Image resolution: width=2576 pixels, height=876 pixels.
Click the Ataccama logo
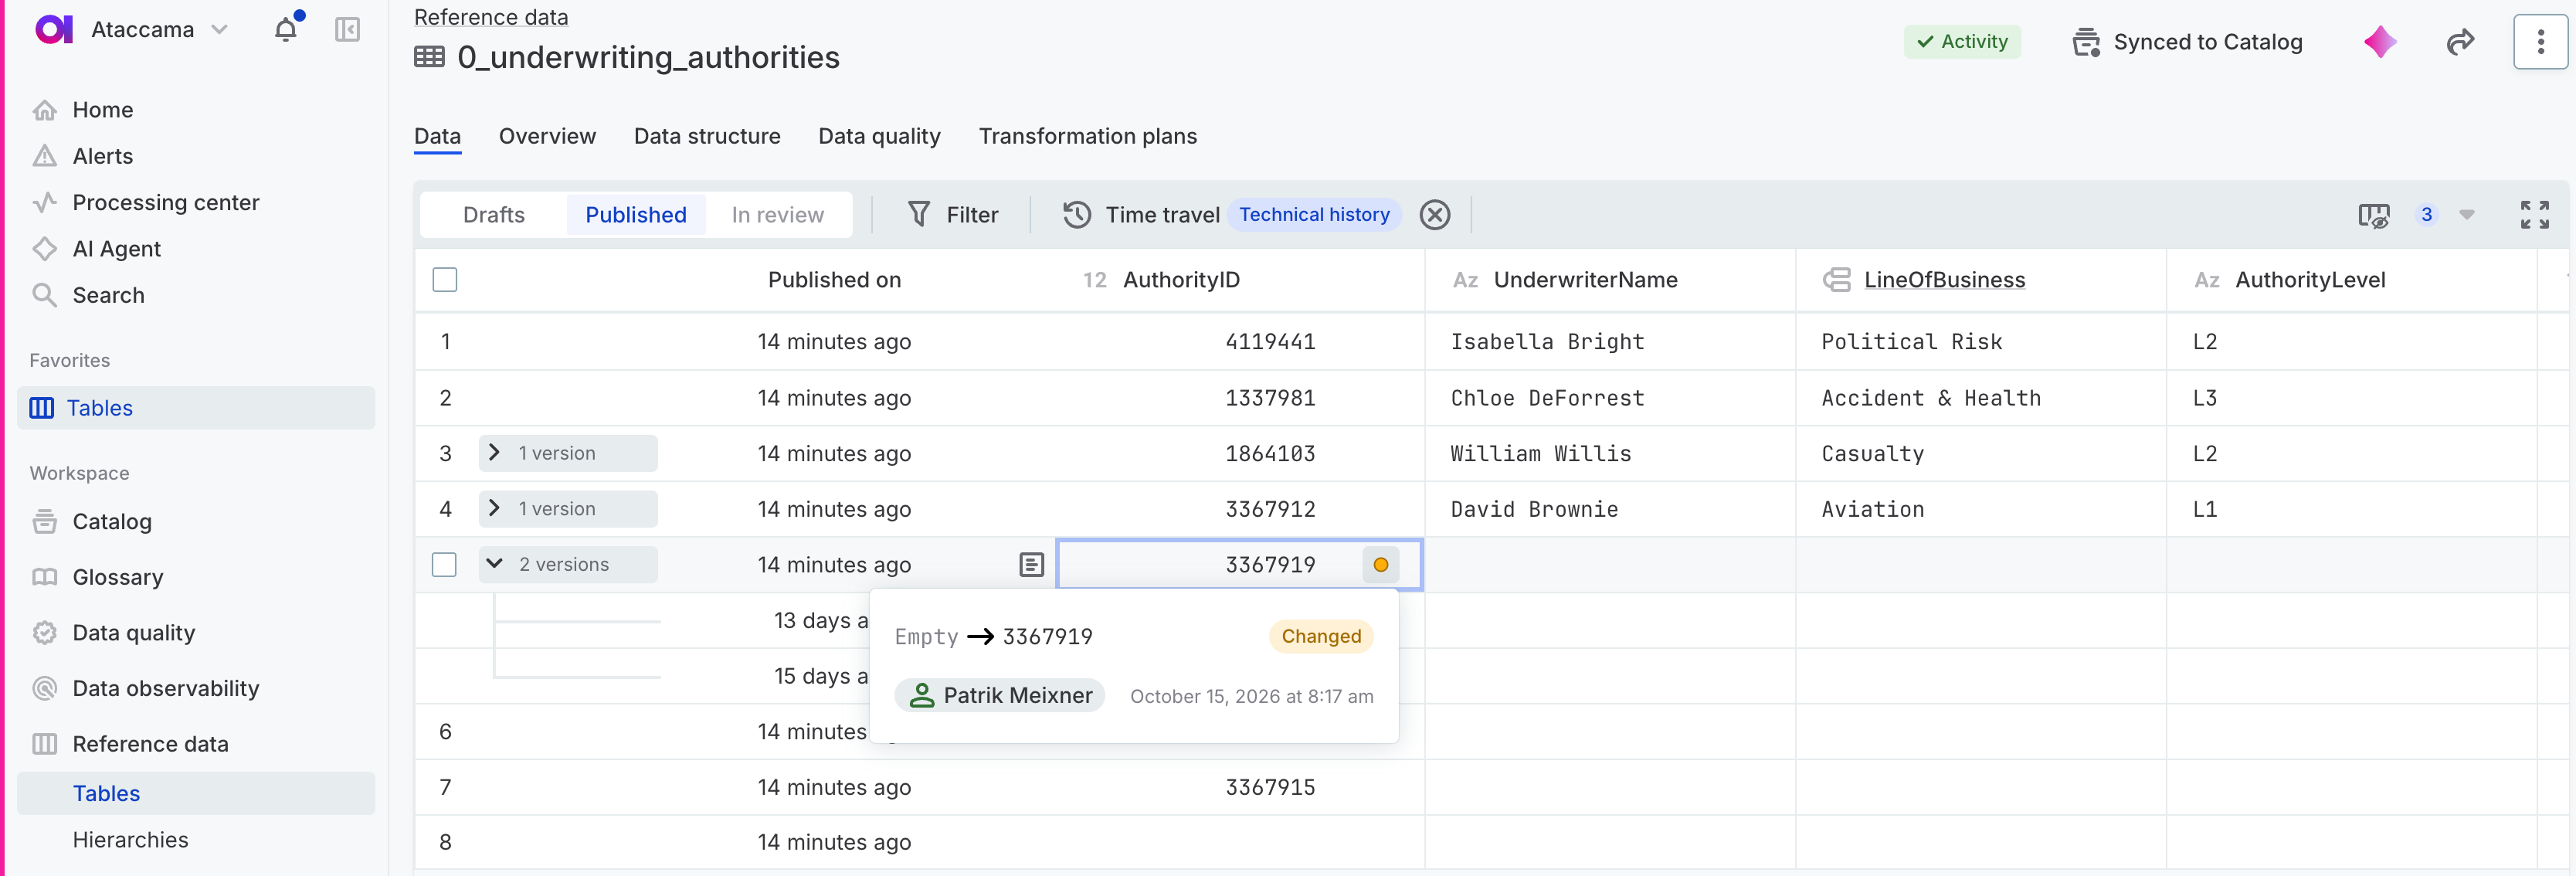click(x=53, y=29)
